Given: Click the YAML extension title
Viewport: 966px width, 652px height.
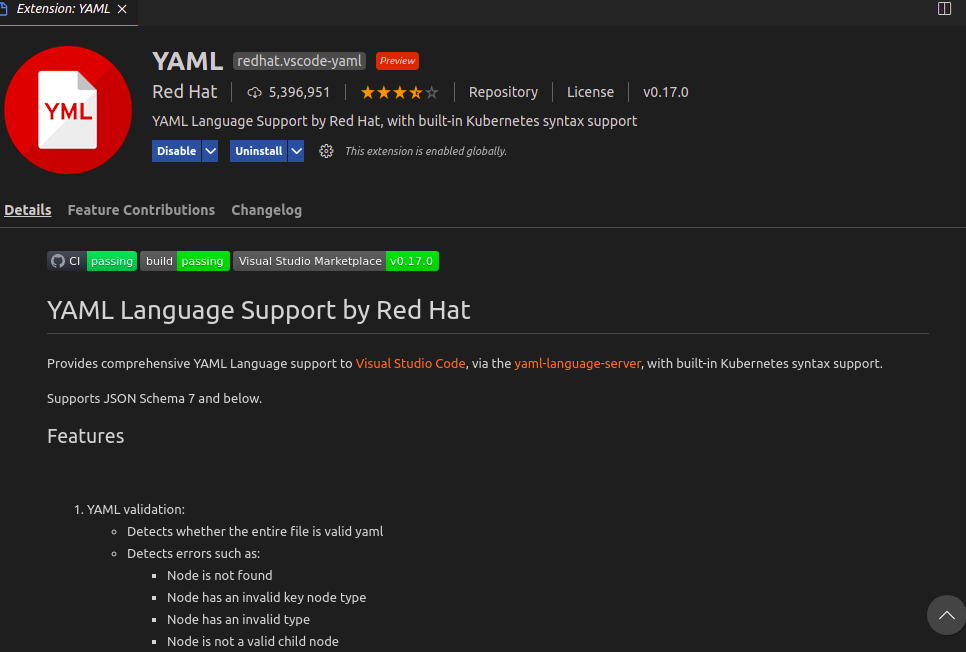Looking at the screenshot, I should coord(187,61).
